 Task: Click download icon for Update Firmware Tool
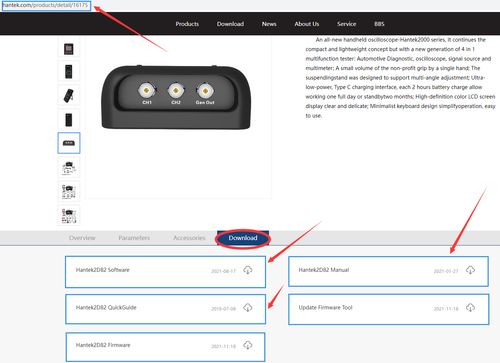coord(470,308)
